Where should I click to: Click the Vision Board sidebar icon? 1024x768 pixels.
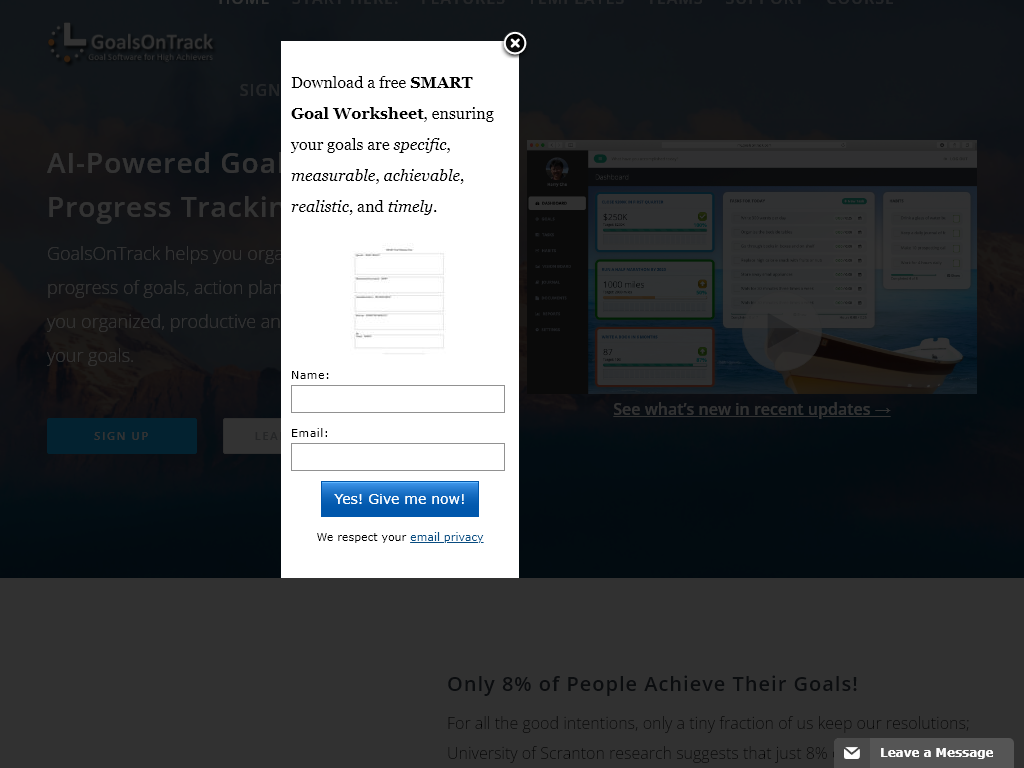(x=536, y=266)
